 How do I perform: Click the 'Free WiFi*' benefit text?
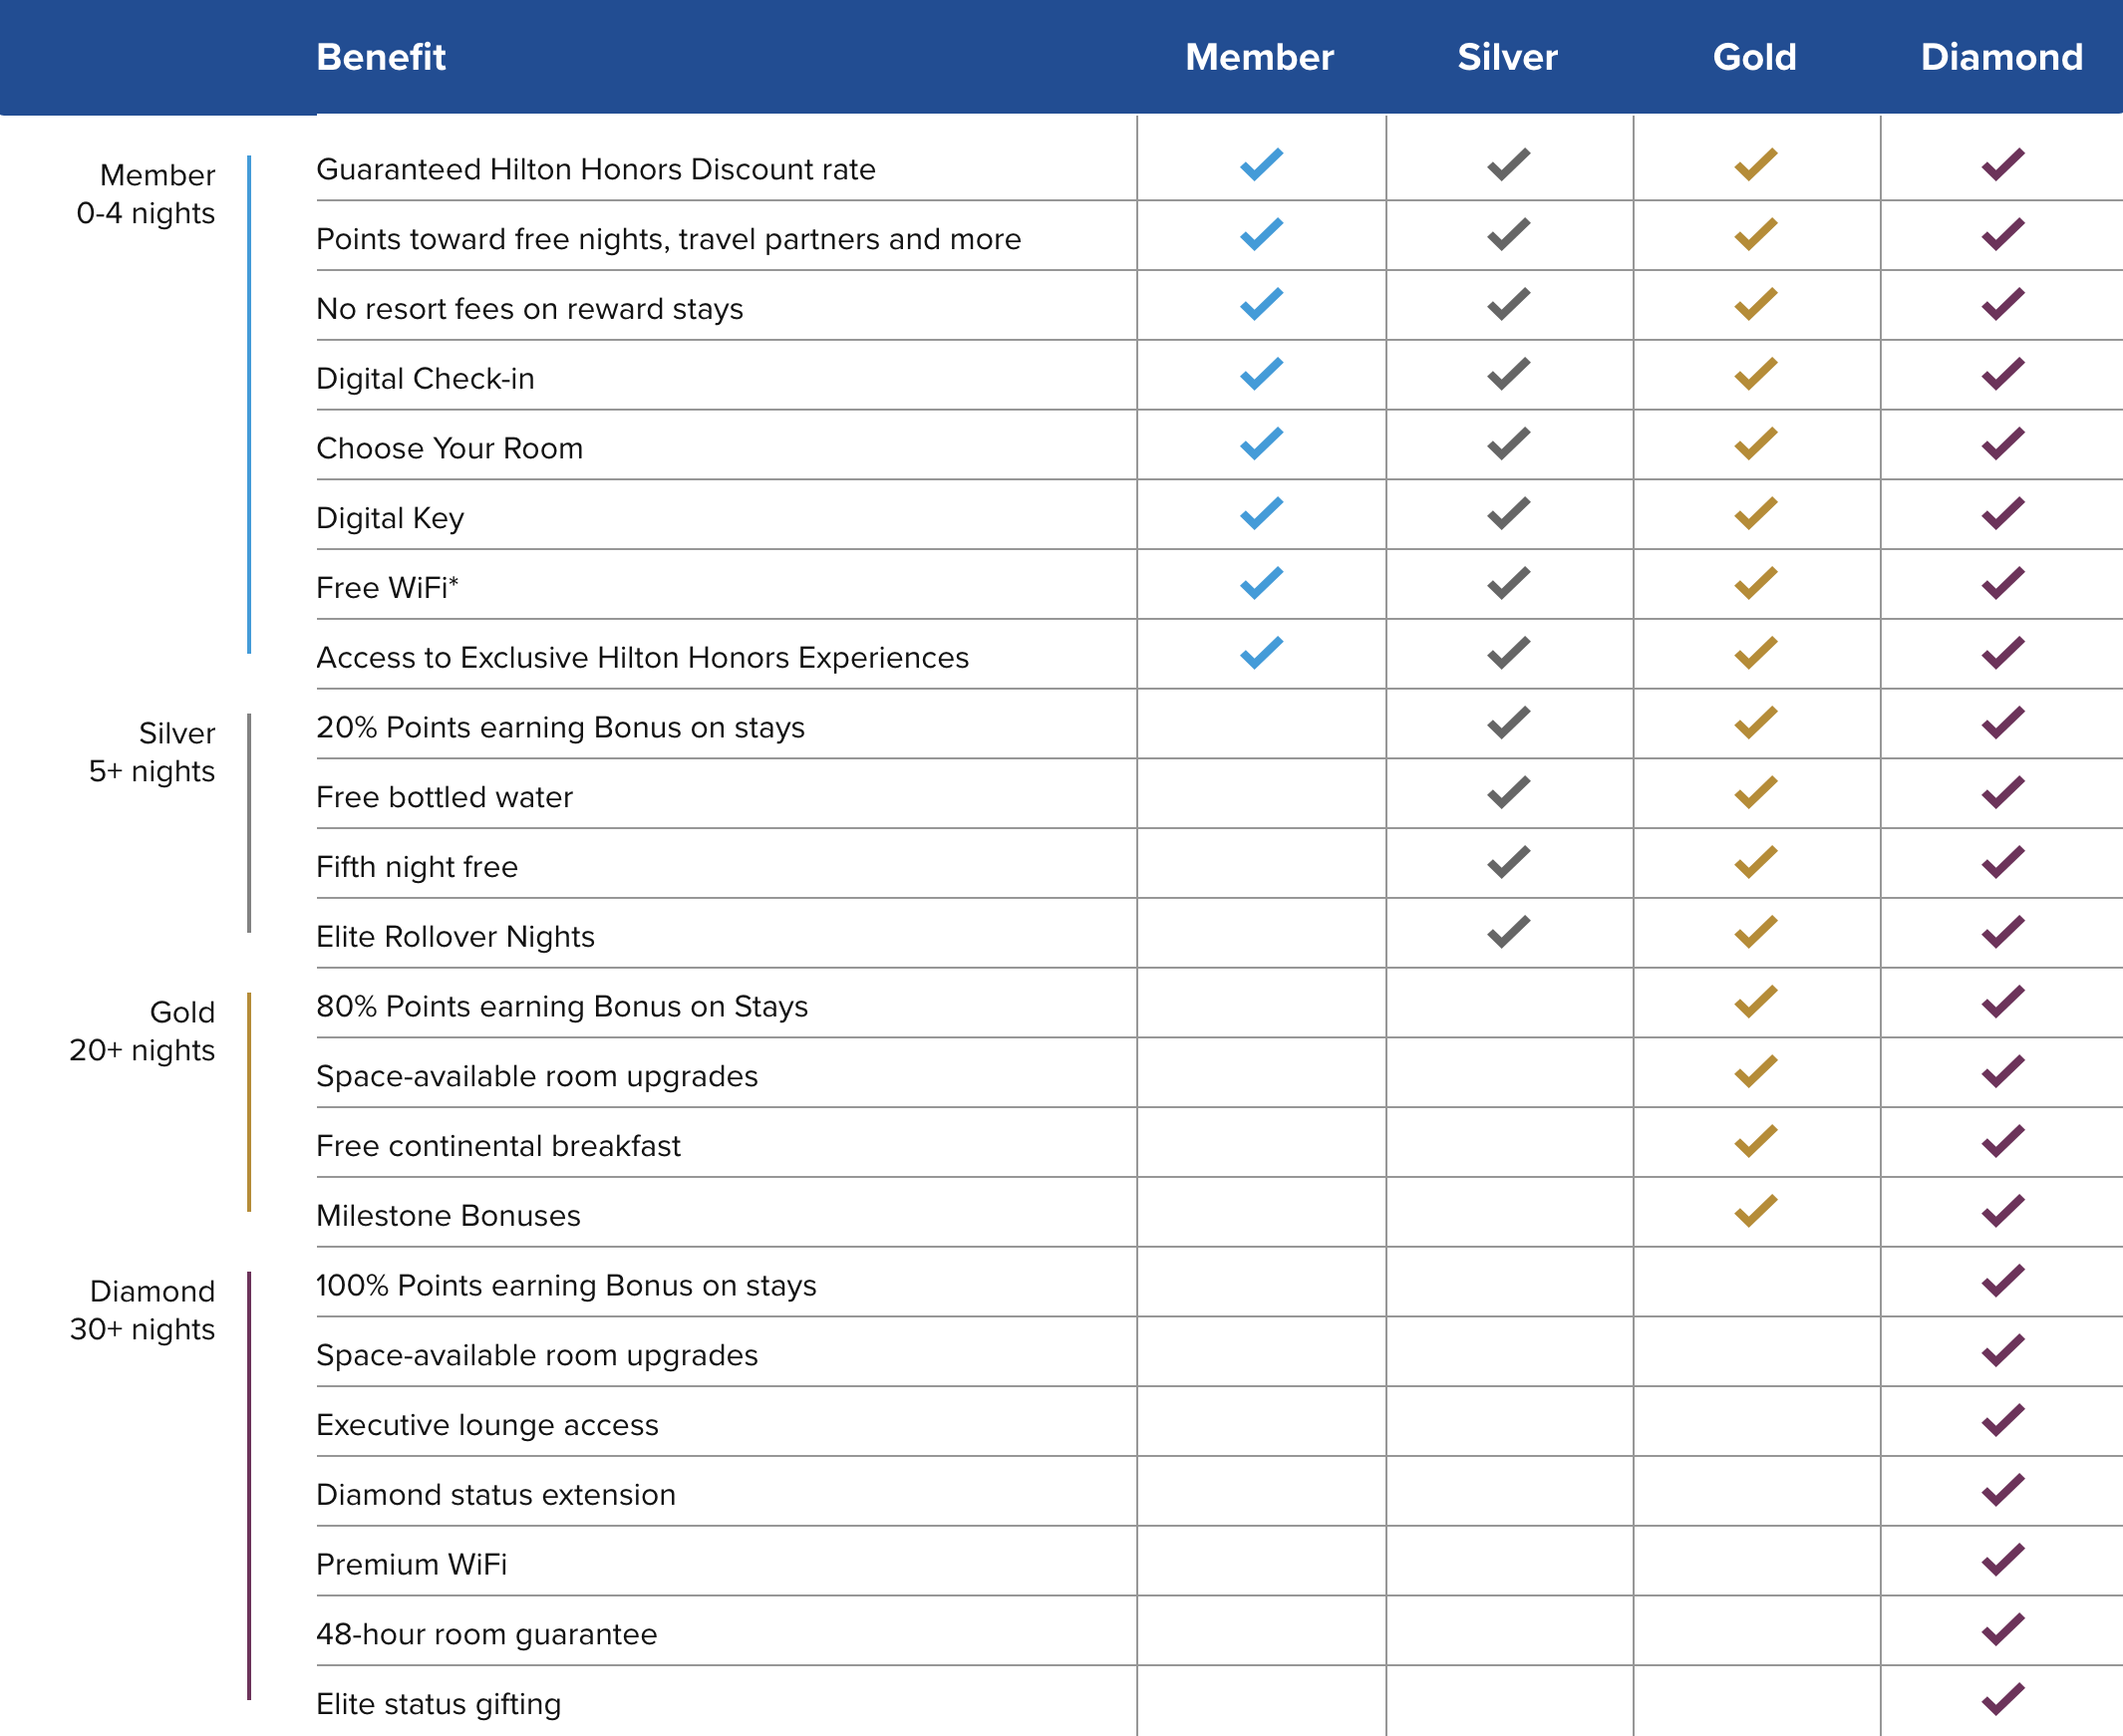click(388, 587)
